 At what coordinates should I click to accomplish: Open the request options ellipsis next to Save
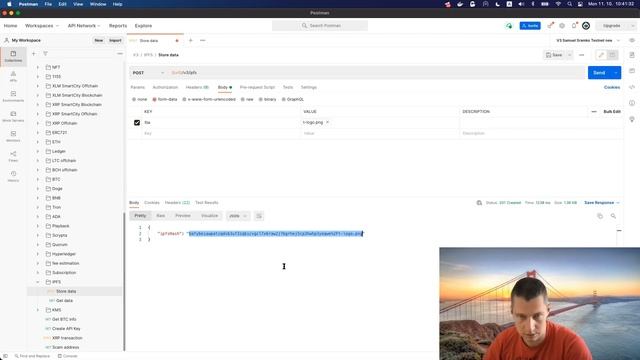click(x=582, y=55)
